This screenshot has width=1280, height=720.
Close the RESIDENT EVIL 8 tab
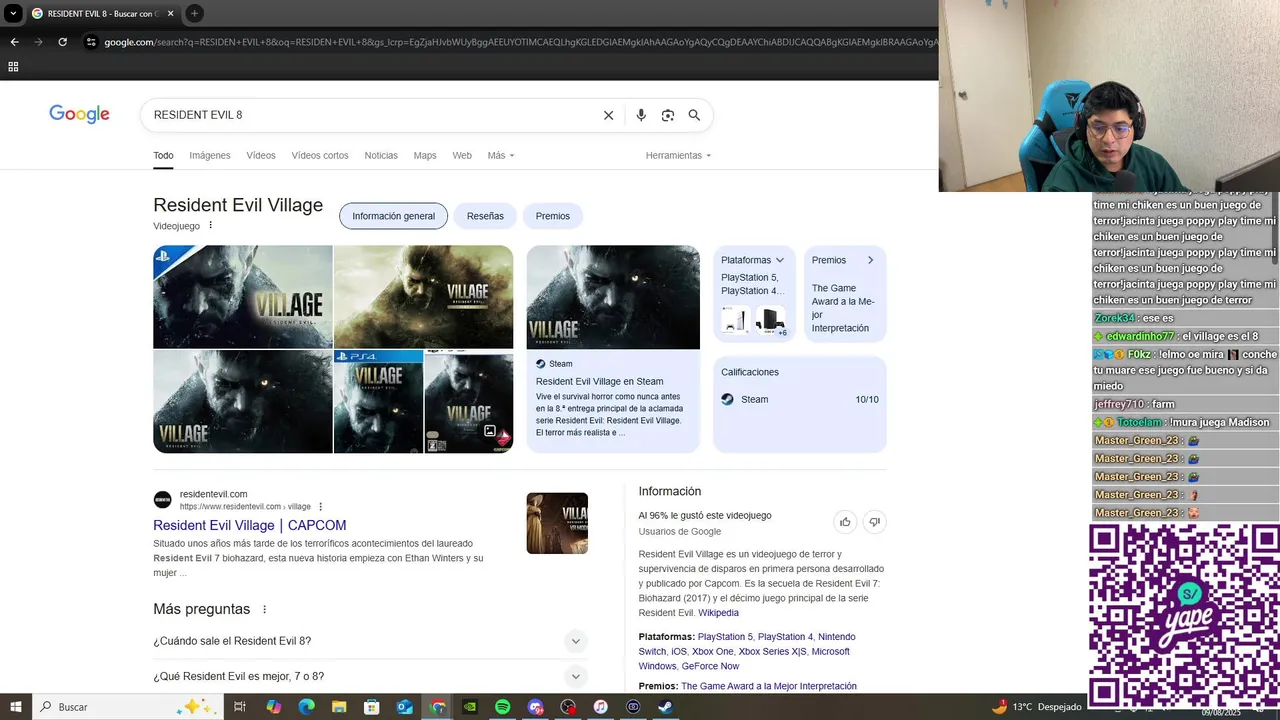171,13
